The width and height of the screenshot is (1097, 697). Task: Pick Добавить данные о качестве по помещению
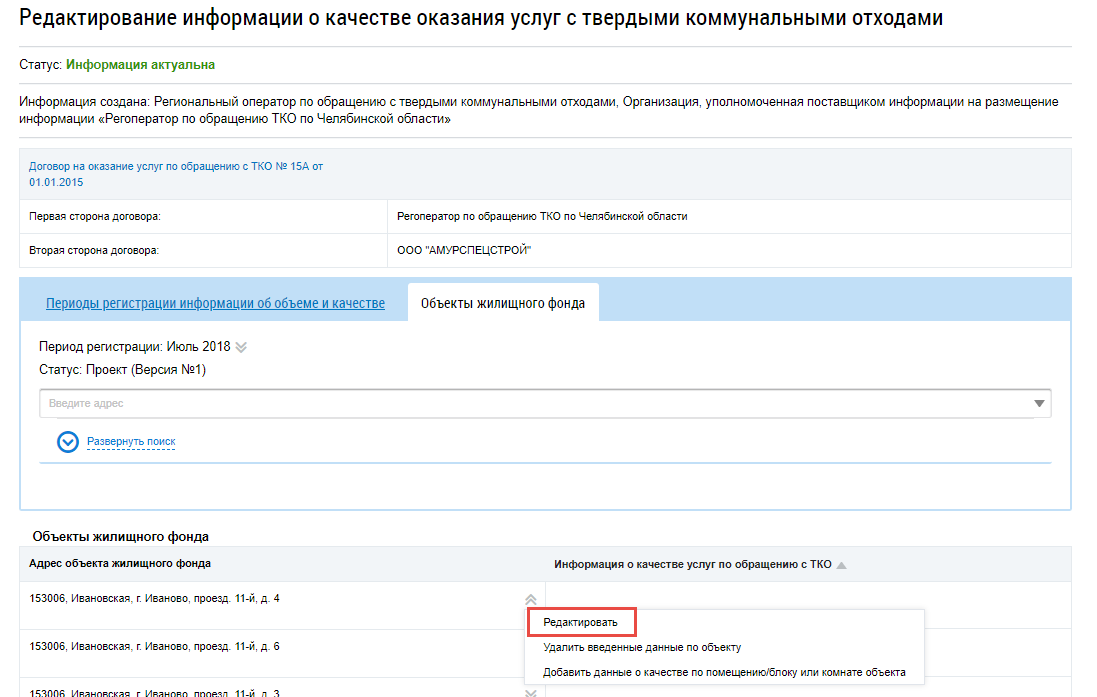coord(724,672)
